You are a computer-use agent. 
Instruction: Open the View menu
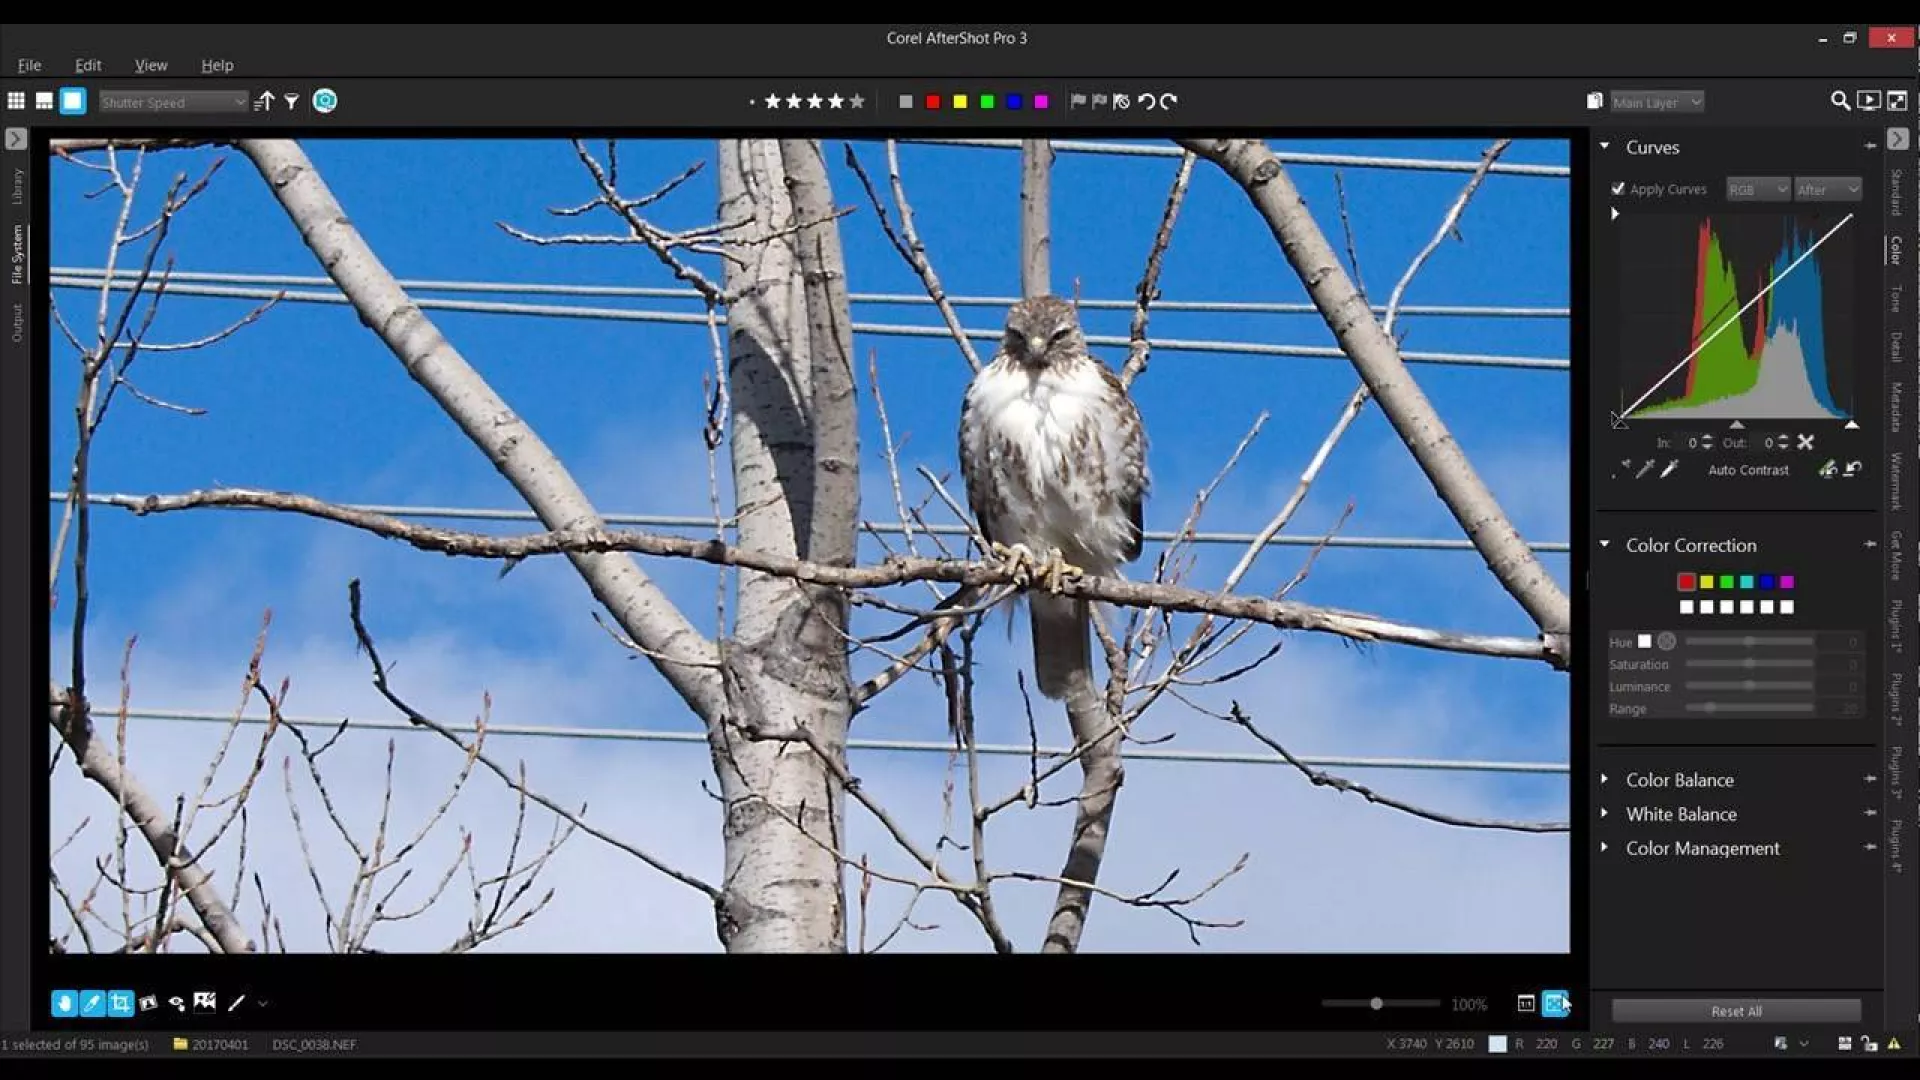click(x=151, y=65)
